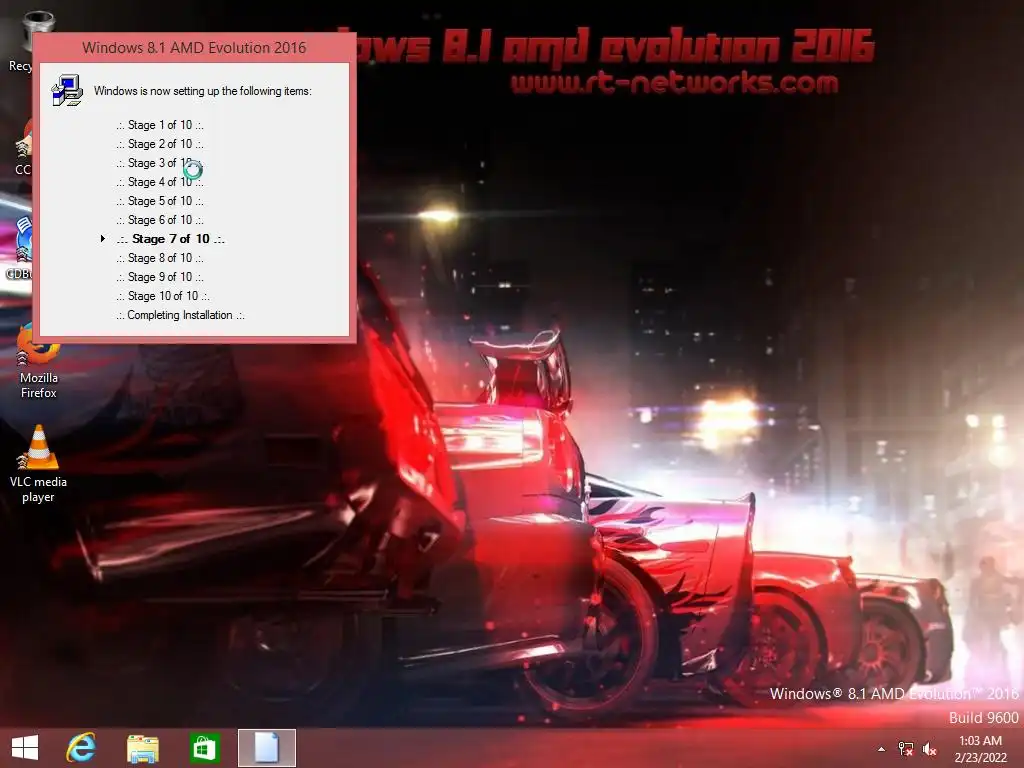Select the 'Stage 2 of 10' line
The width and height of the screenshot is (1024, 768).
160,144
